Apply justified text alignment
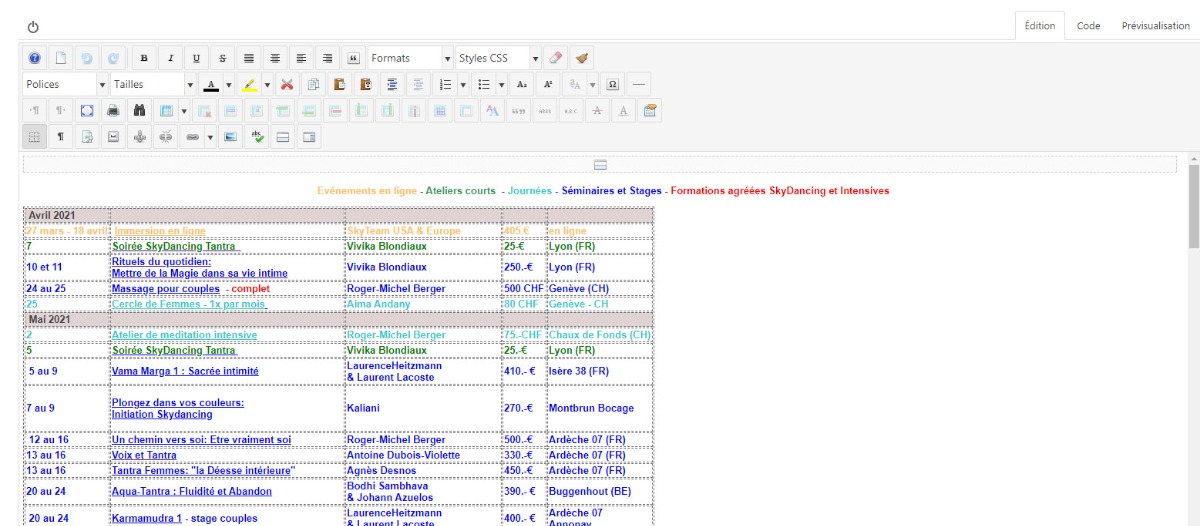 pyautogui.click(x=249, y=58)
